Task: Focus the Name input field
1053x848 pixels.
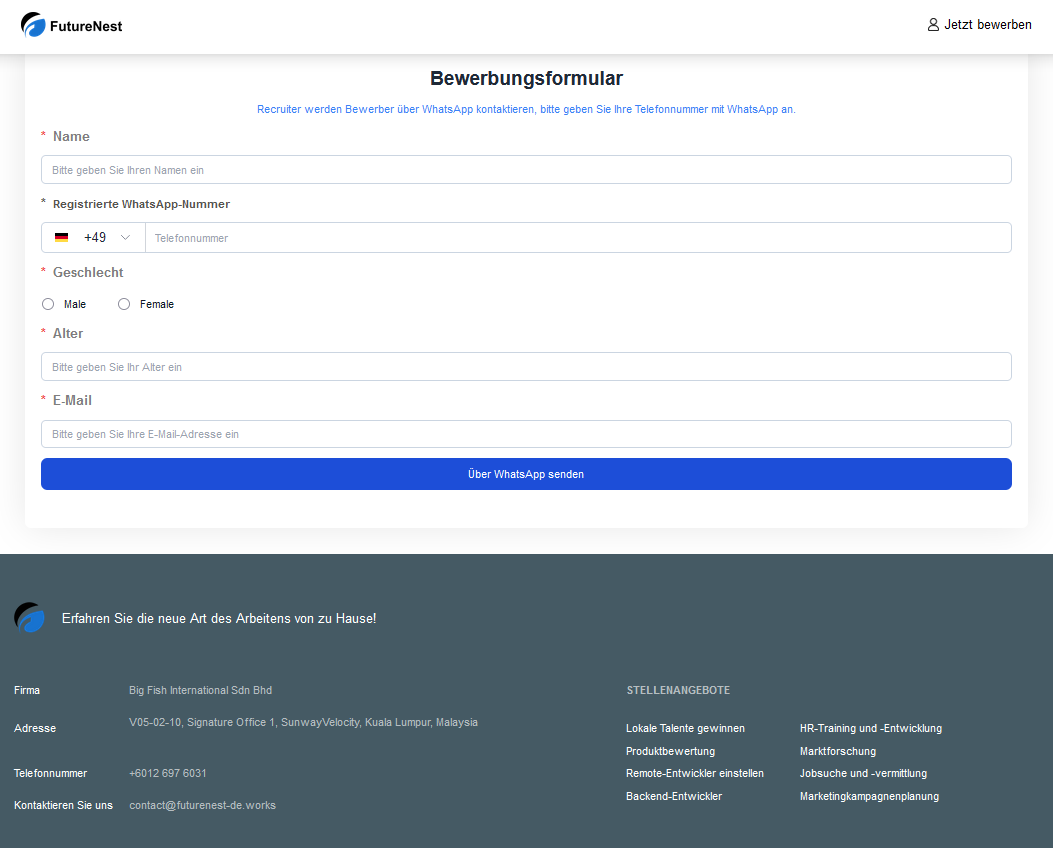Action: click(x=526, y=170)
